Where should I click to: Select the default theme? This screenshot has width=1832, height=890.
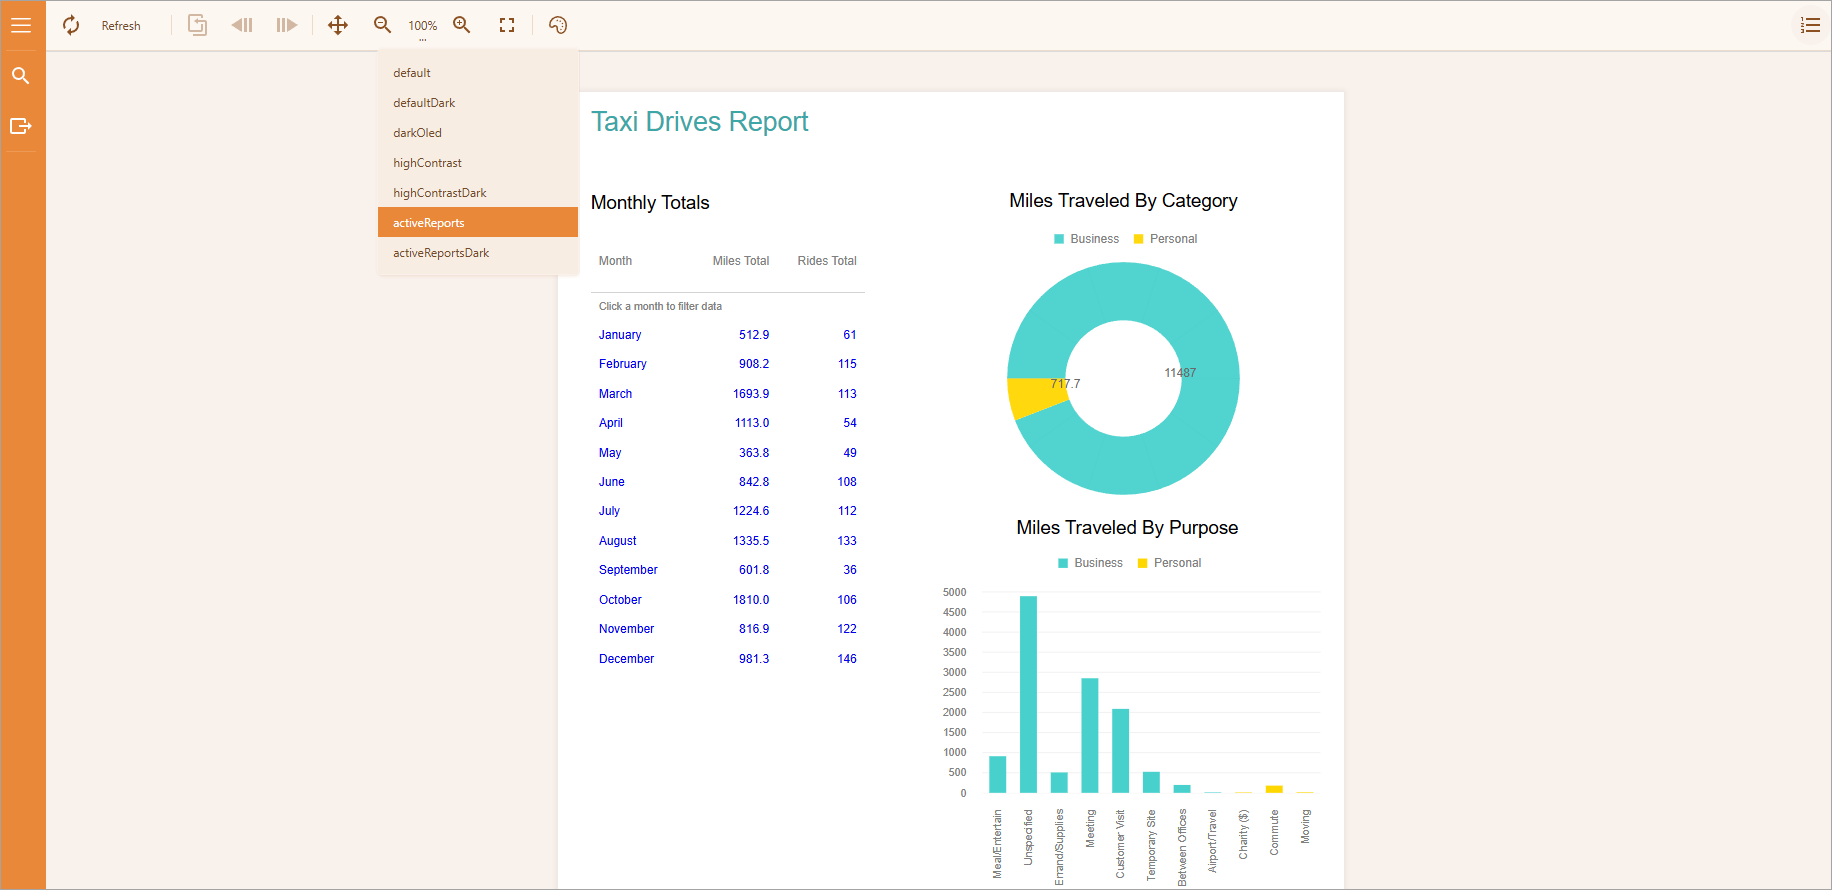point(478,73)
